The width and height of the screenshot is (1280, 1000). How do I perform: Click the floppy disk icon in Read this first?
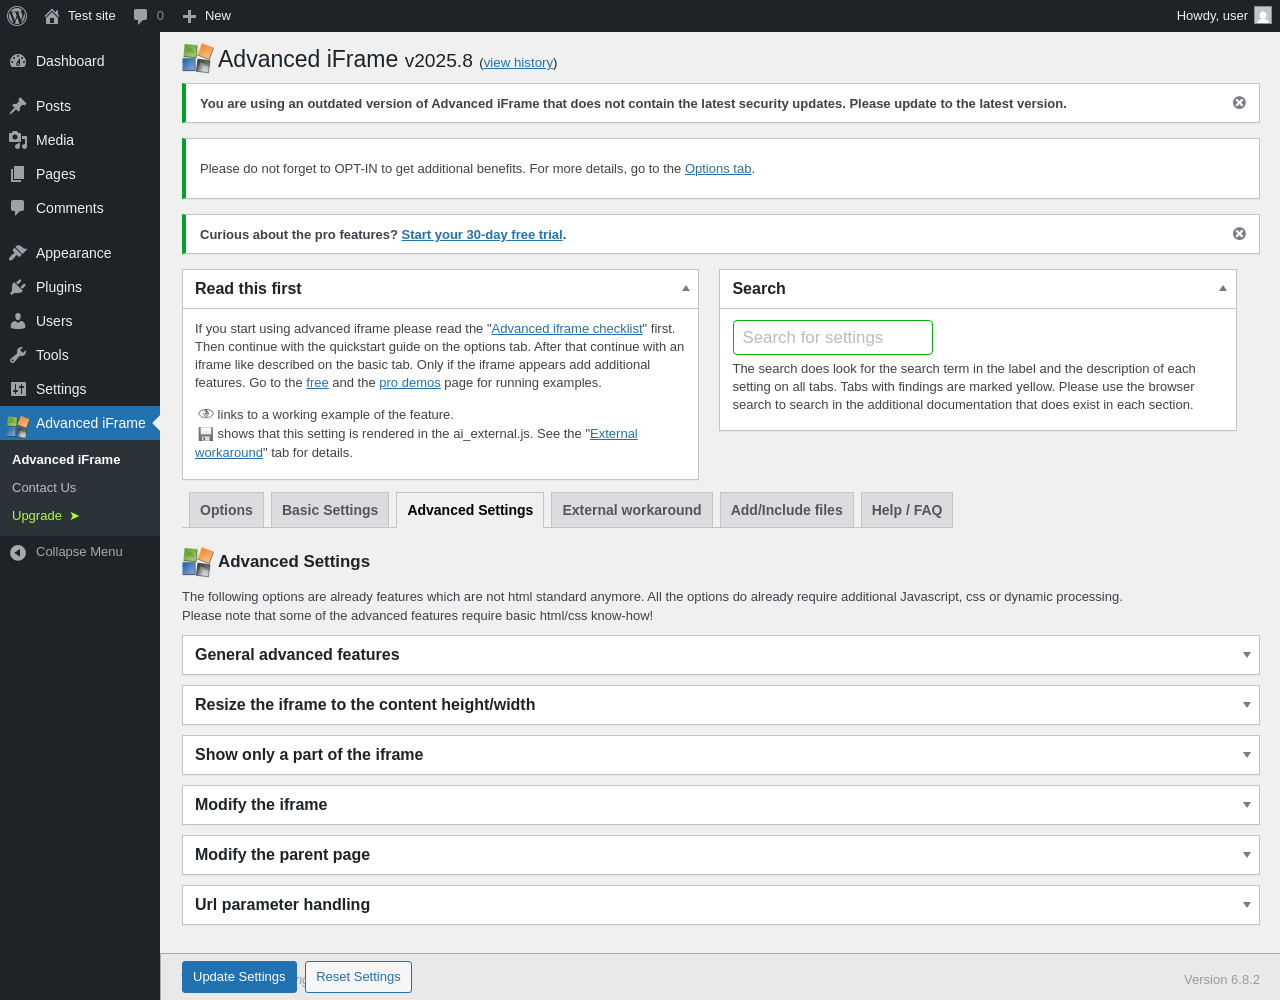pyautogui.click(x=206, y=434)
